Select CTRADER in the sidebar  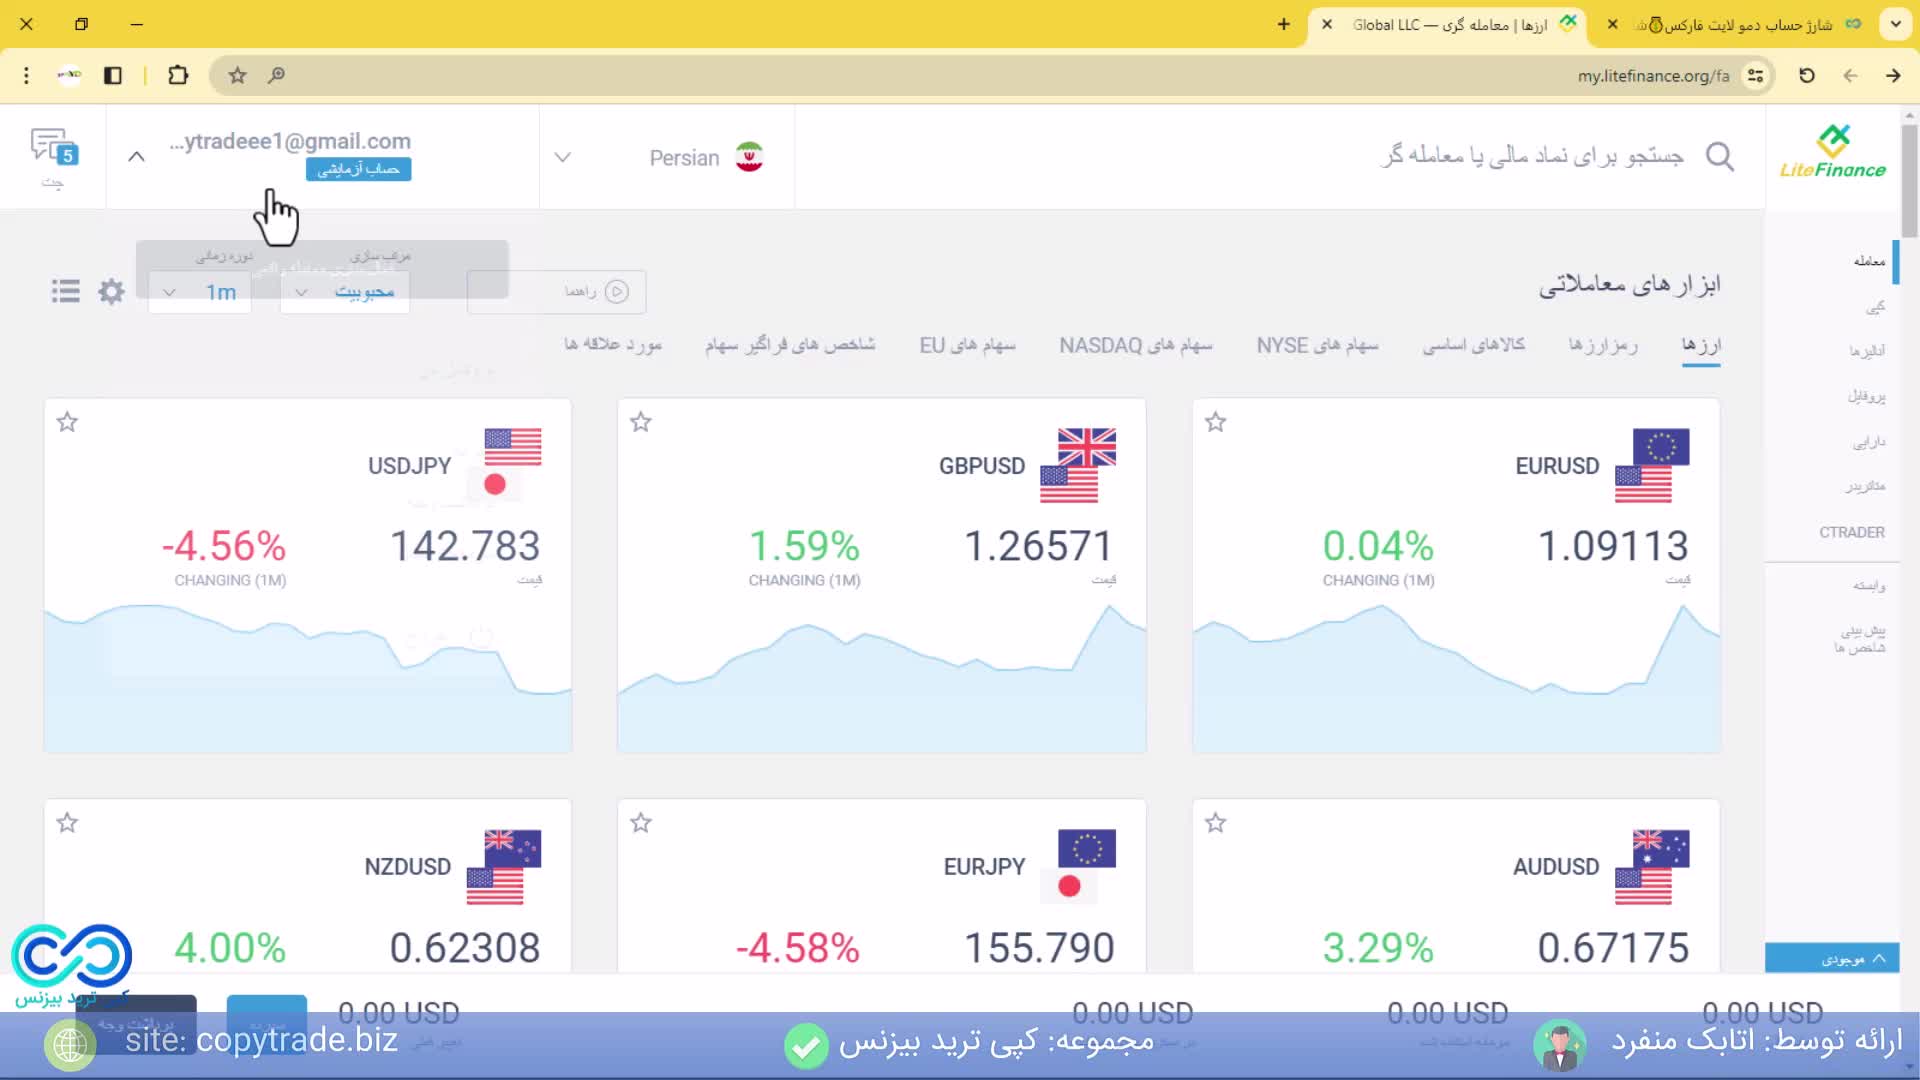click(1850, 532)
